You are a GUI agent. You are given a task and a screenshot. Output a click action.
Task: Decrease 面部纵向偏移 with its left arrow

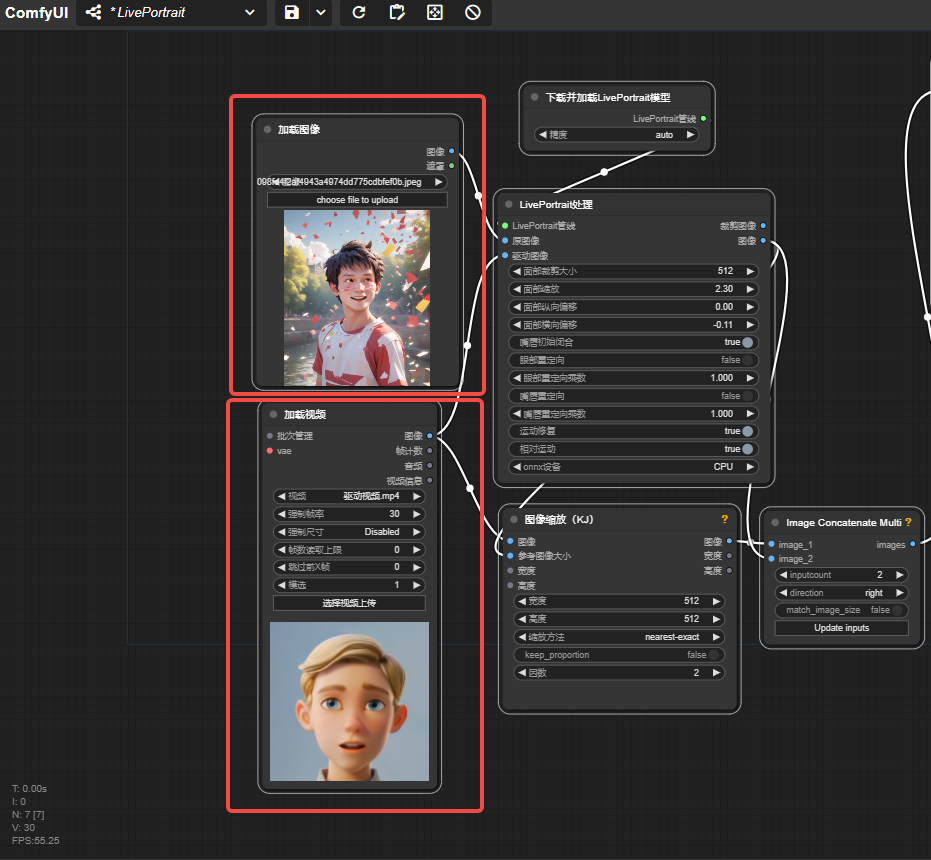tap(517, 306)
